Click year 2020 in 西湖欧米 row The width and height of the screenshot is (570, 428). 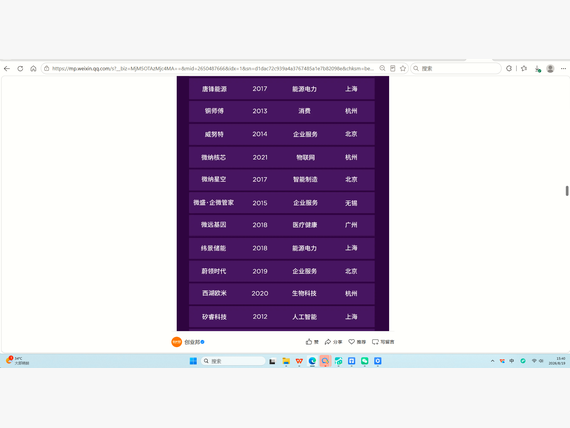tap(260, 293)
